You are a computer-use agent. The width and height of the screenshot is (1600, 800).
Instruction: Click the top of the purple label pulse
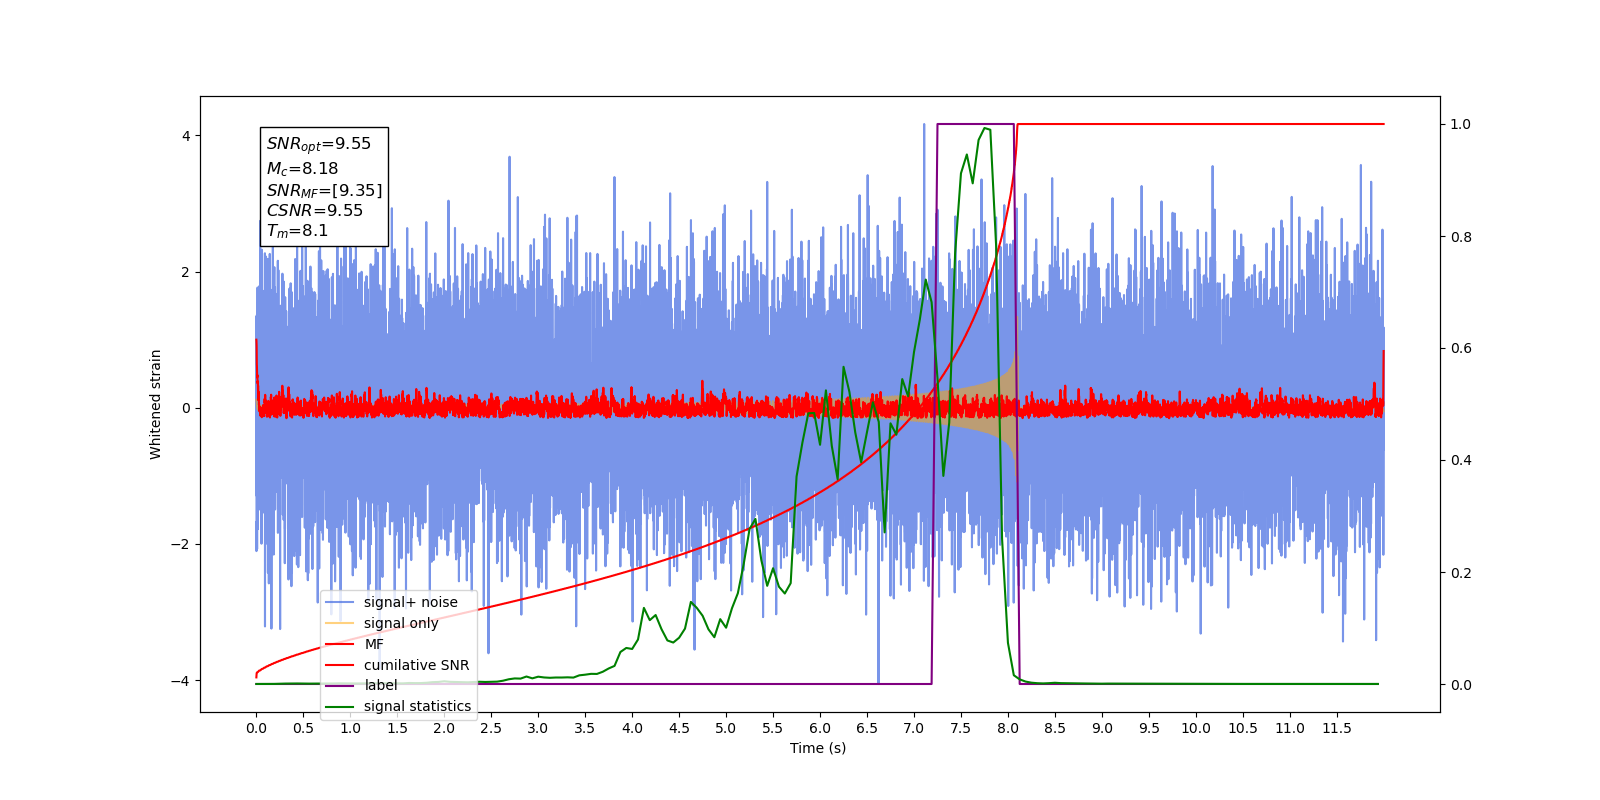(975, 124)
